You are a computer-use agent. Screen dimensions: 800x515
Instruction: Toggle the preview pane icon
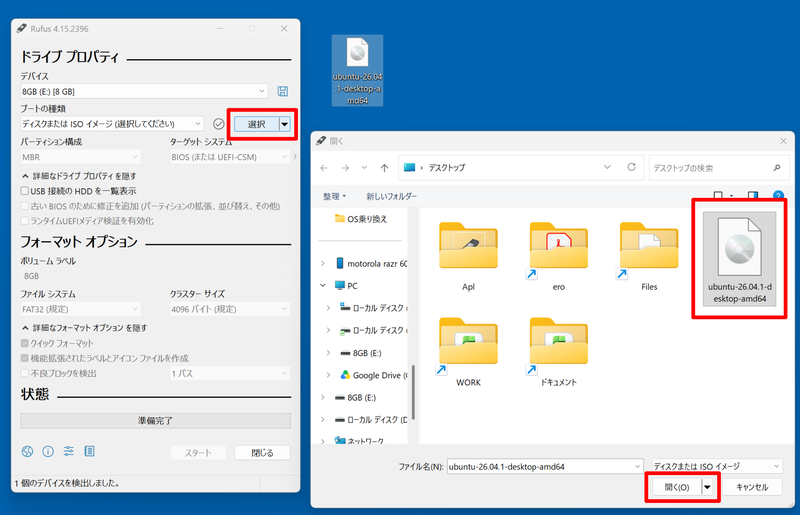tap(753, 195)
